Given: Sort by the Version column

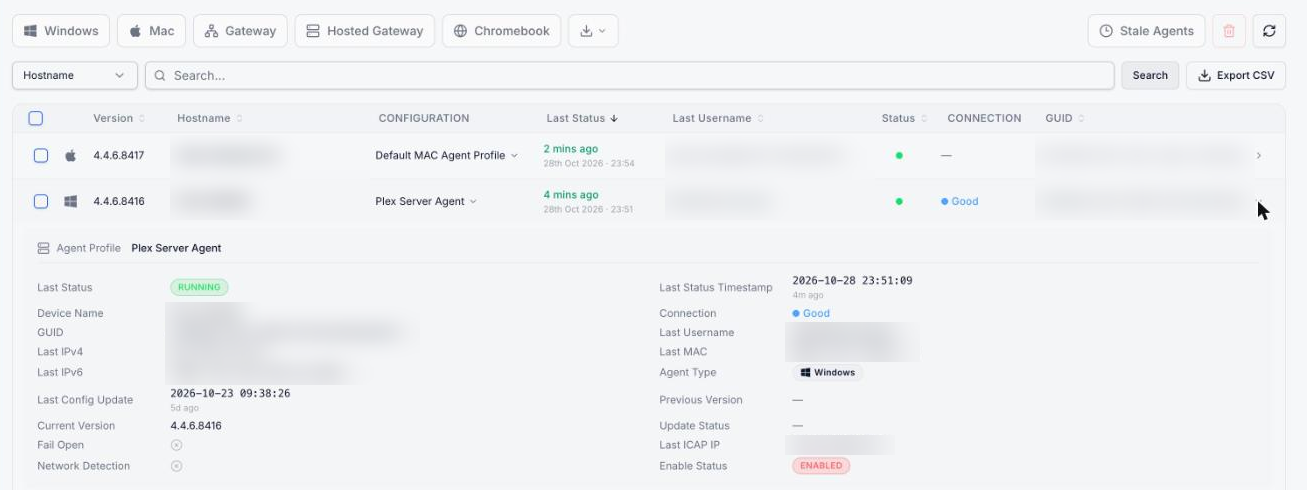Looking at the screenshot, I should (x=119, y=118).
